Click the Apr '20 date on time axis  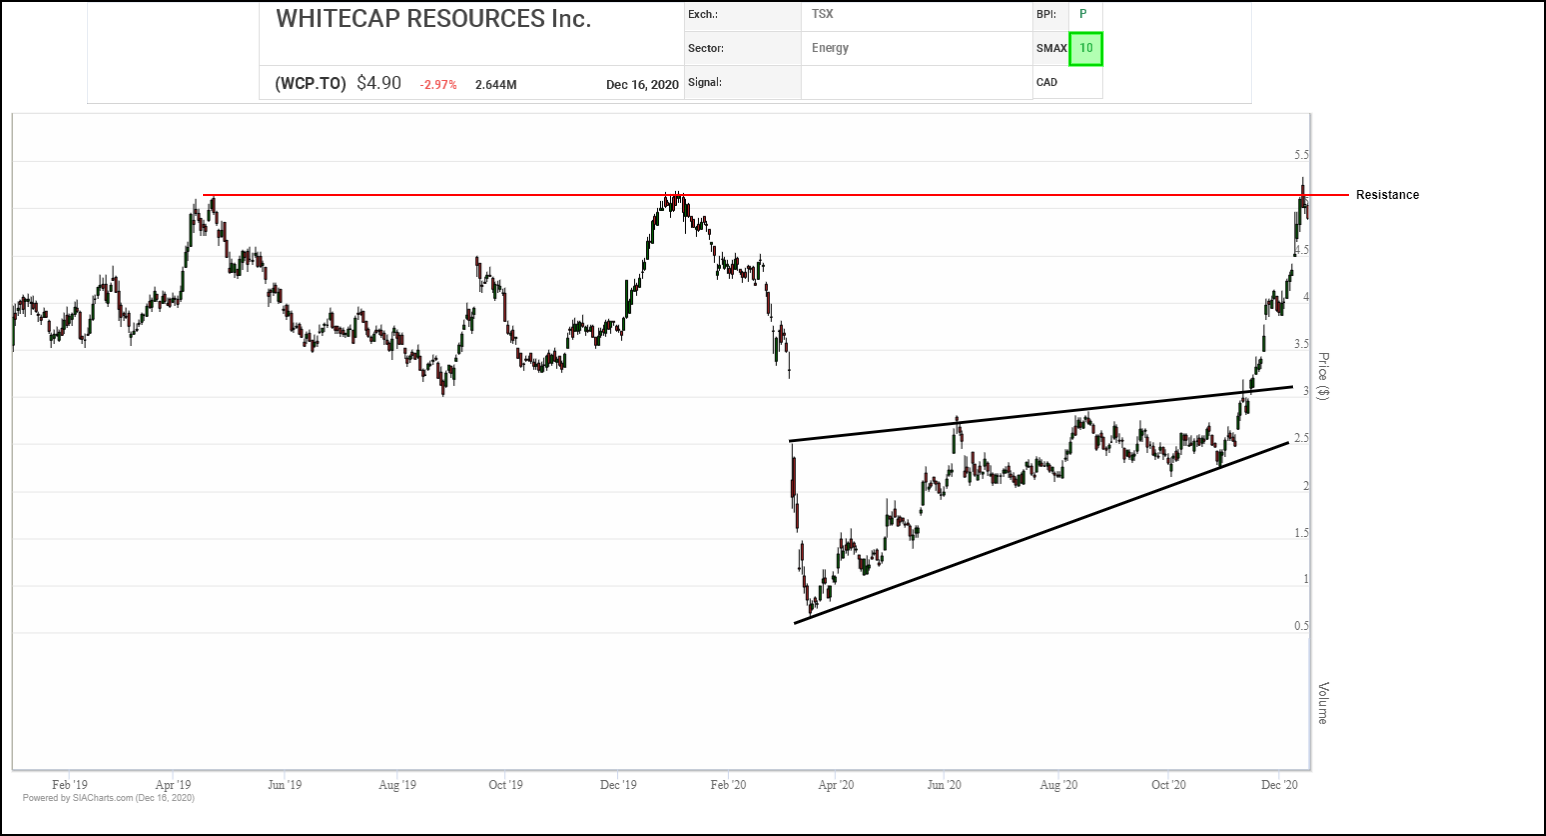836,785
